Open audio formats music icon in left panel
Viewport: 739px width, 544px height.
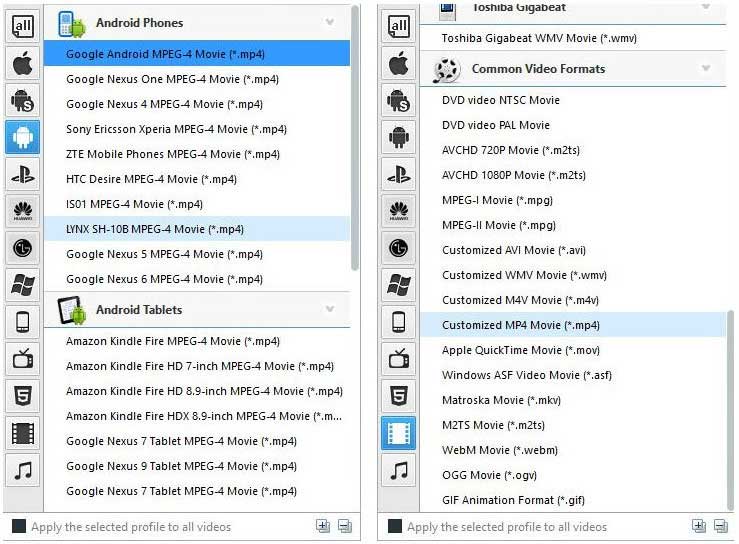point(23,470)
